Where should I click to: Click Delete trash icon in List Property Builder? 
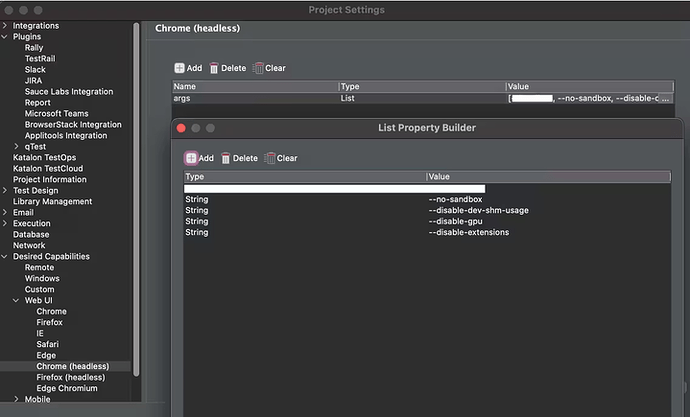[x=225, y=158]
